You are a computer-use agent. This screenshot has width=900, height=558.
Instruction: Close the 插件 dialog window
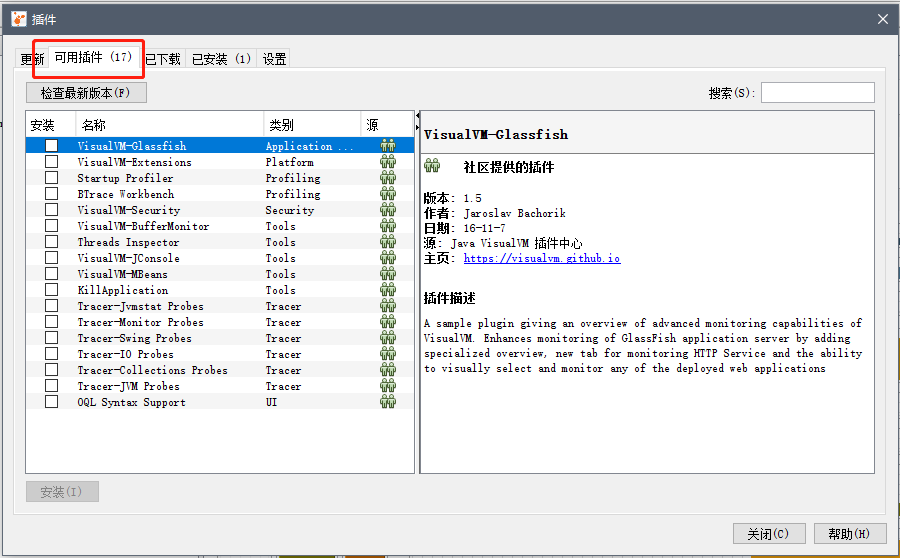coord(883,19)
